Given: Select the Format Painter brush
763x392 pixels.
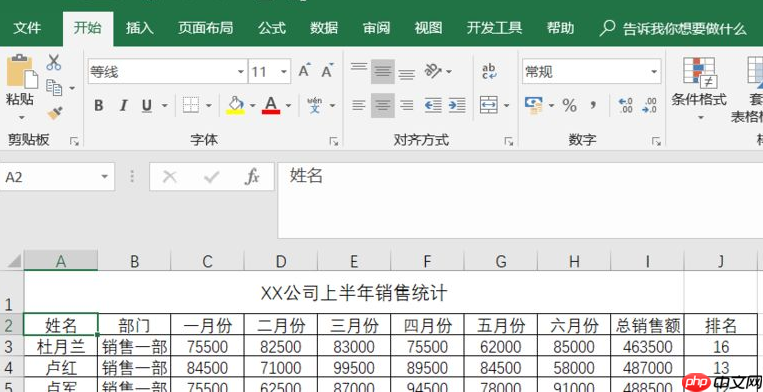Looking at the screenshot, I should pyautogui.click(x=54, y=113).
